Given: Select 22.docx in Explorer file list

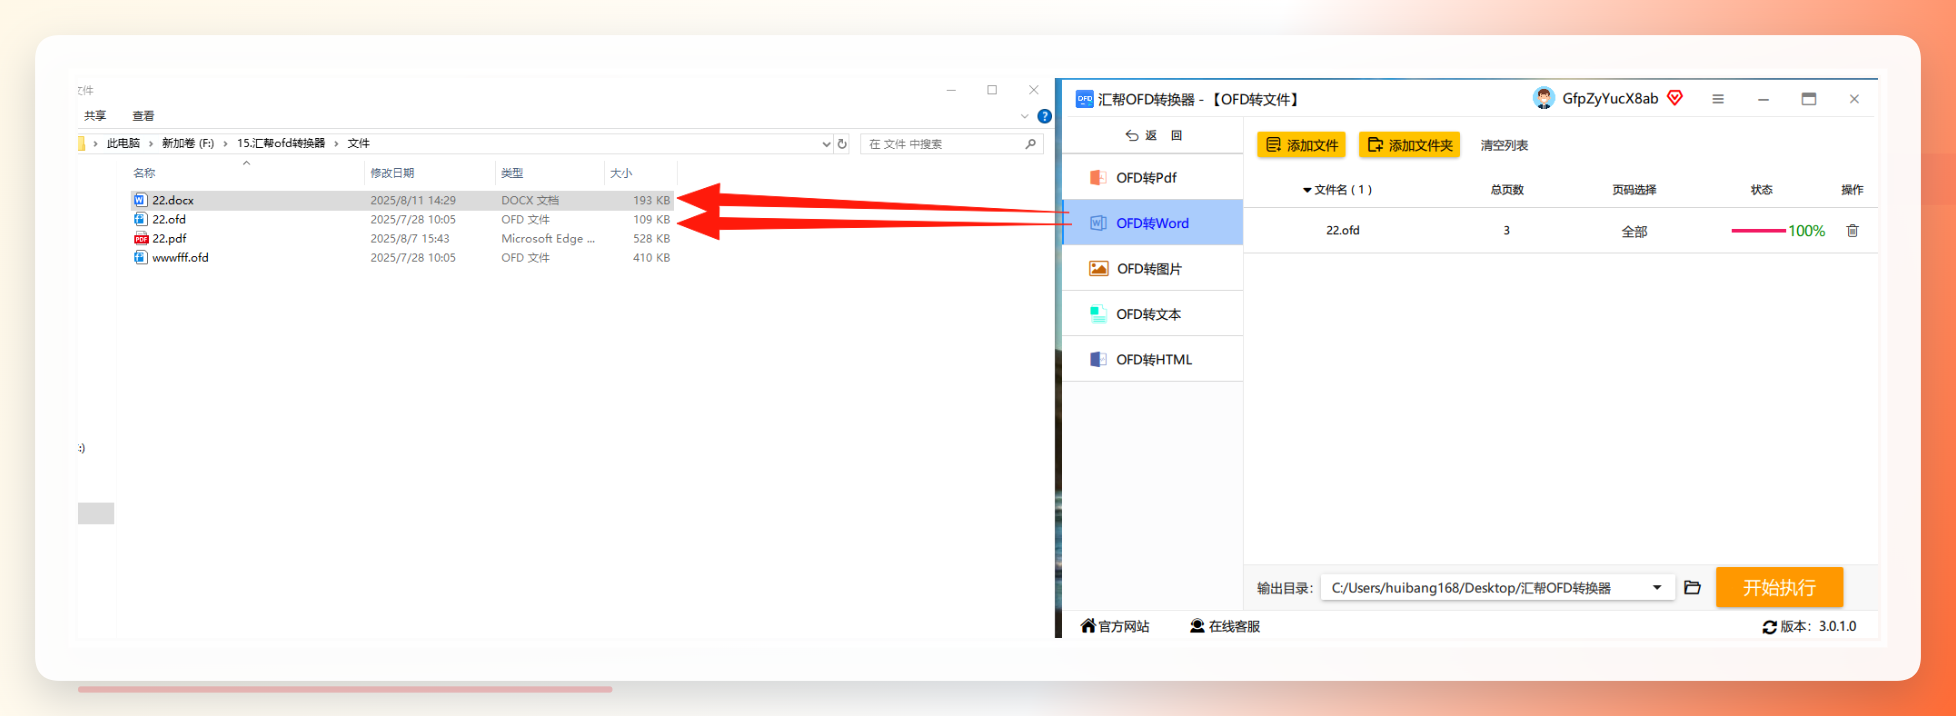Looking at the screenshot, I should (x=402, y=200).
